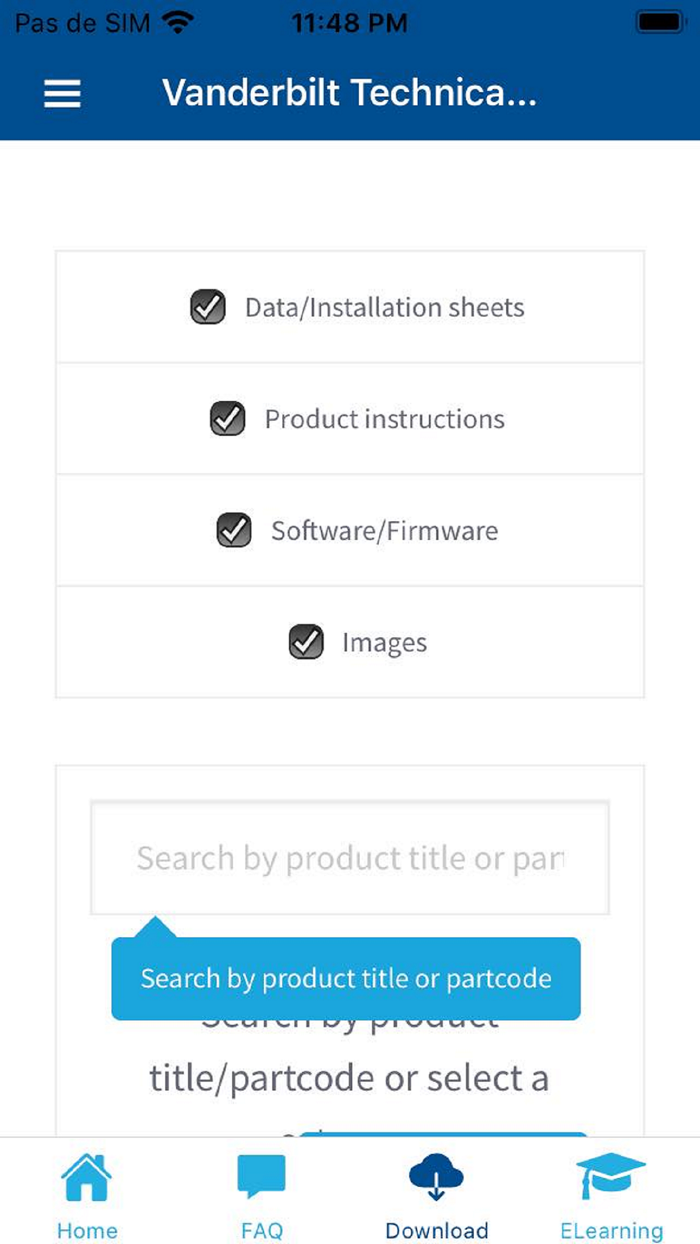
Task: Click the "Product instructions" label text
Action: tap(384, 419)
